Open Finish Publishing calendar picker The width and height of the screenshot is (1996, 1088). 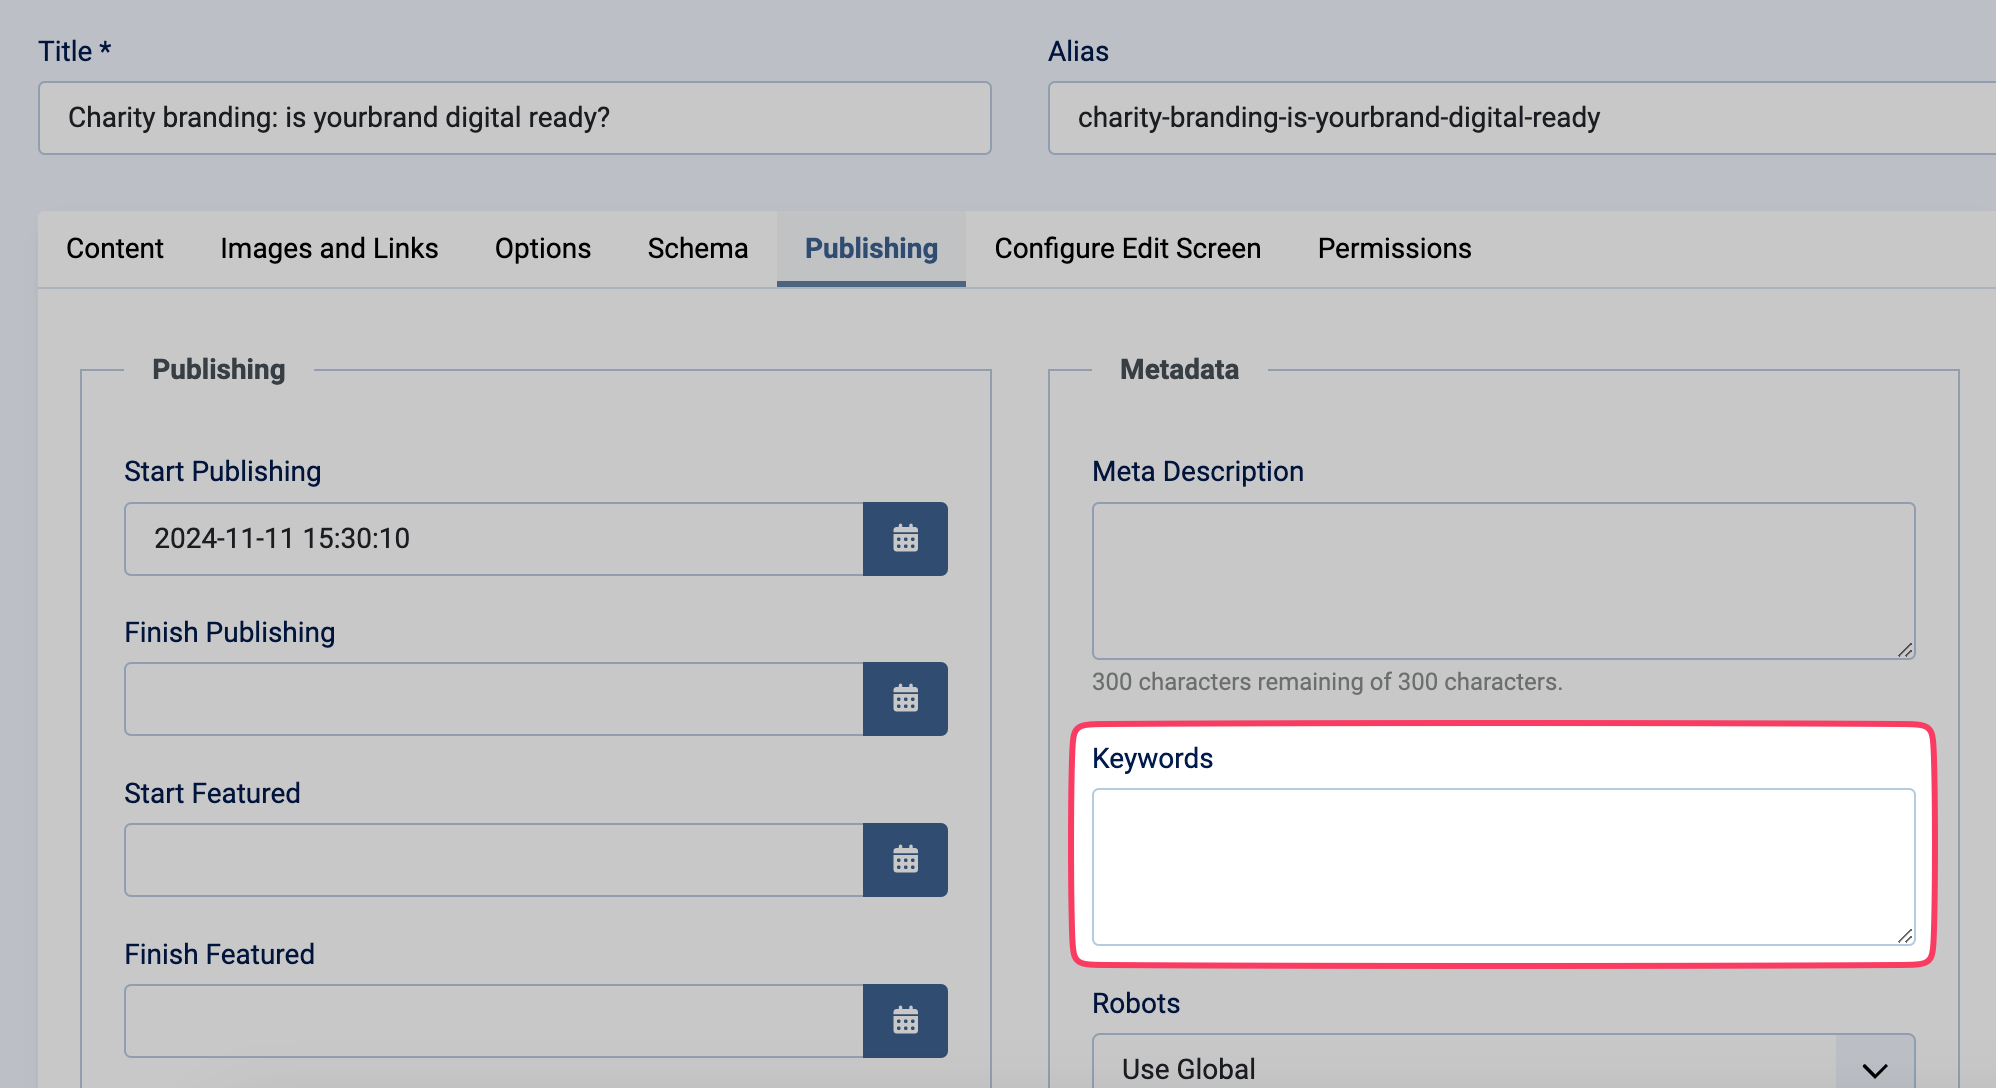pos(905,699)
